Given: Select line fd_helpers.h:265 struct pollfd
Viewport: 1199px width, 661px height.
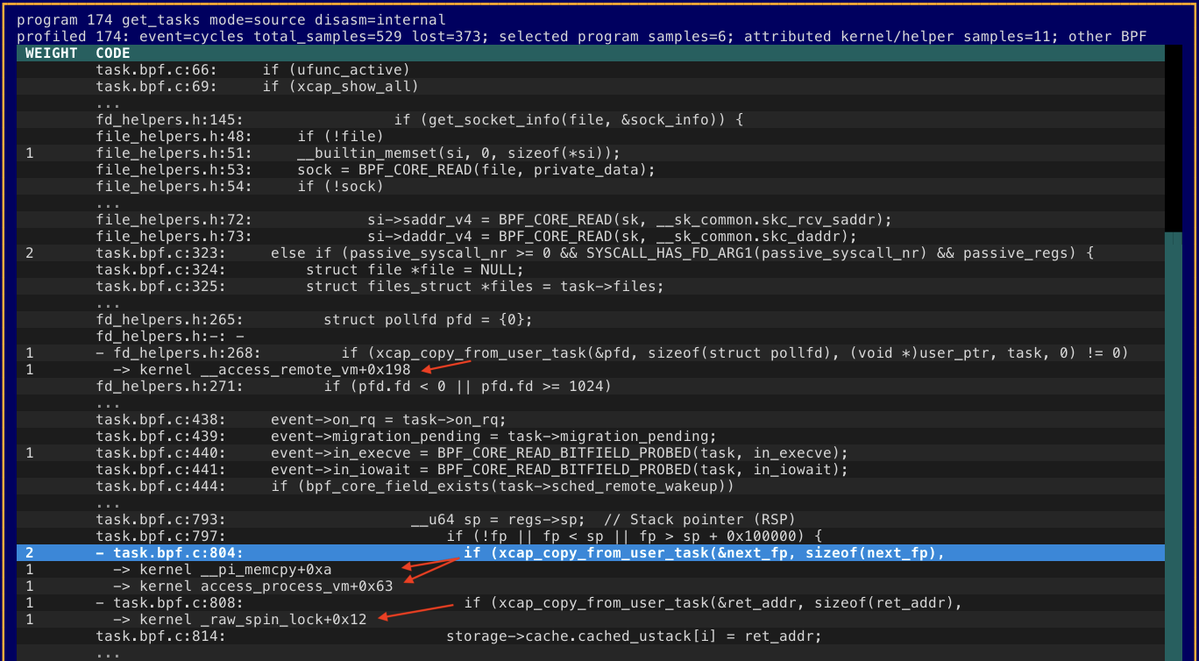Looking at the screenshot, I should (590, 320).
